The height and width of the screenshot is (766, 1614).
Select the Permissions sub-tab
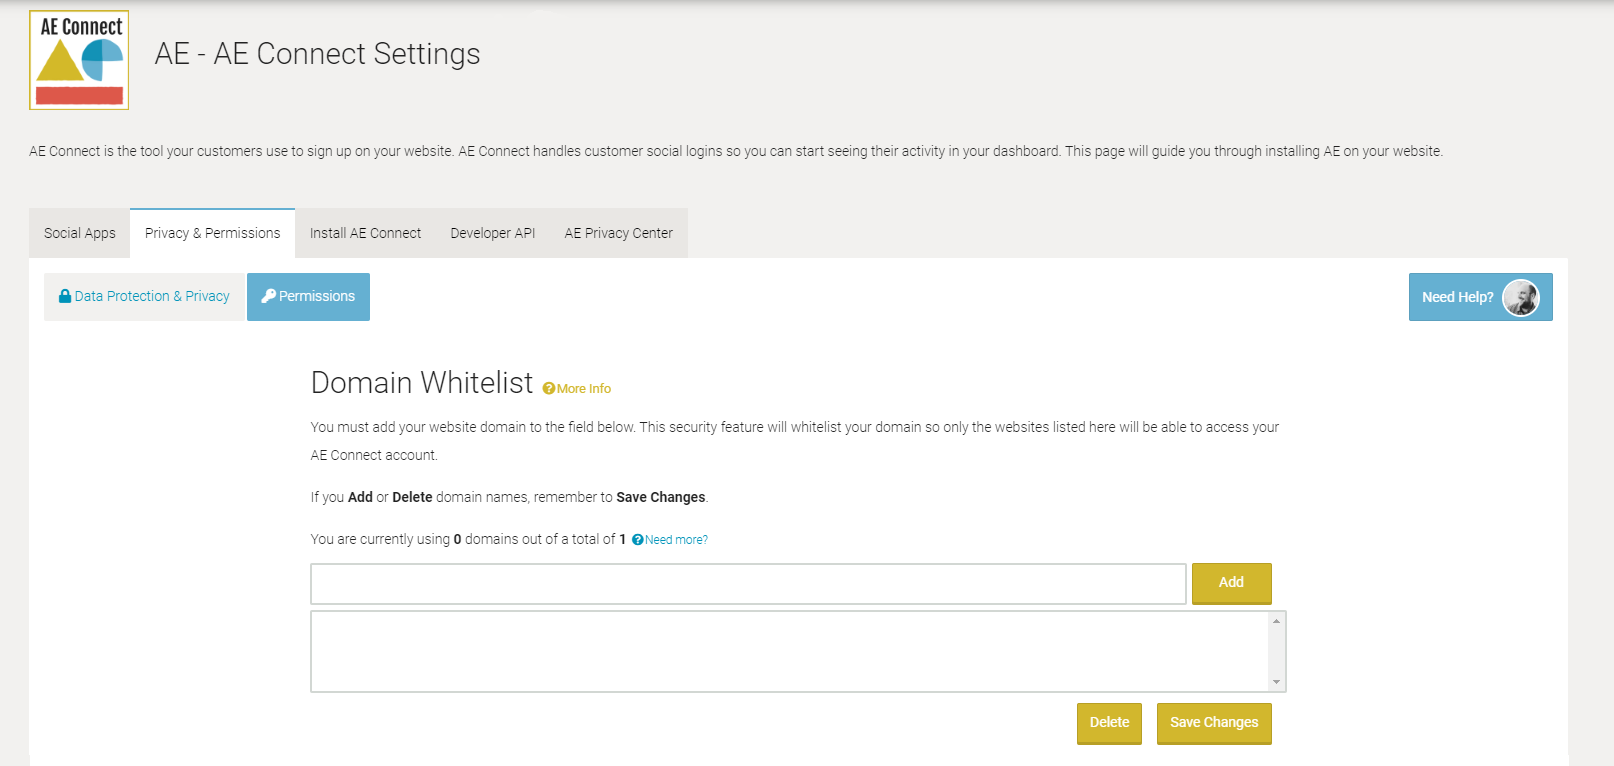pyautogui.click(x=308, y=297)
